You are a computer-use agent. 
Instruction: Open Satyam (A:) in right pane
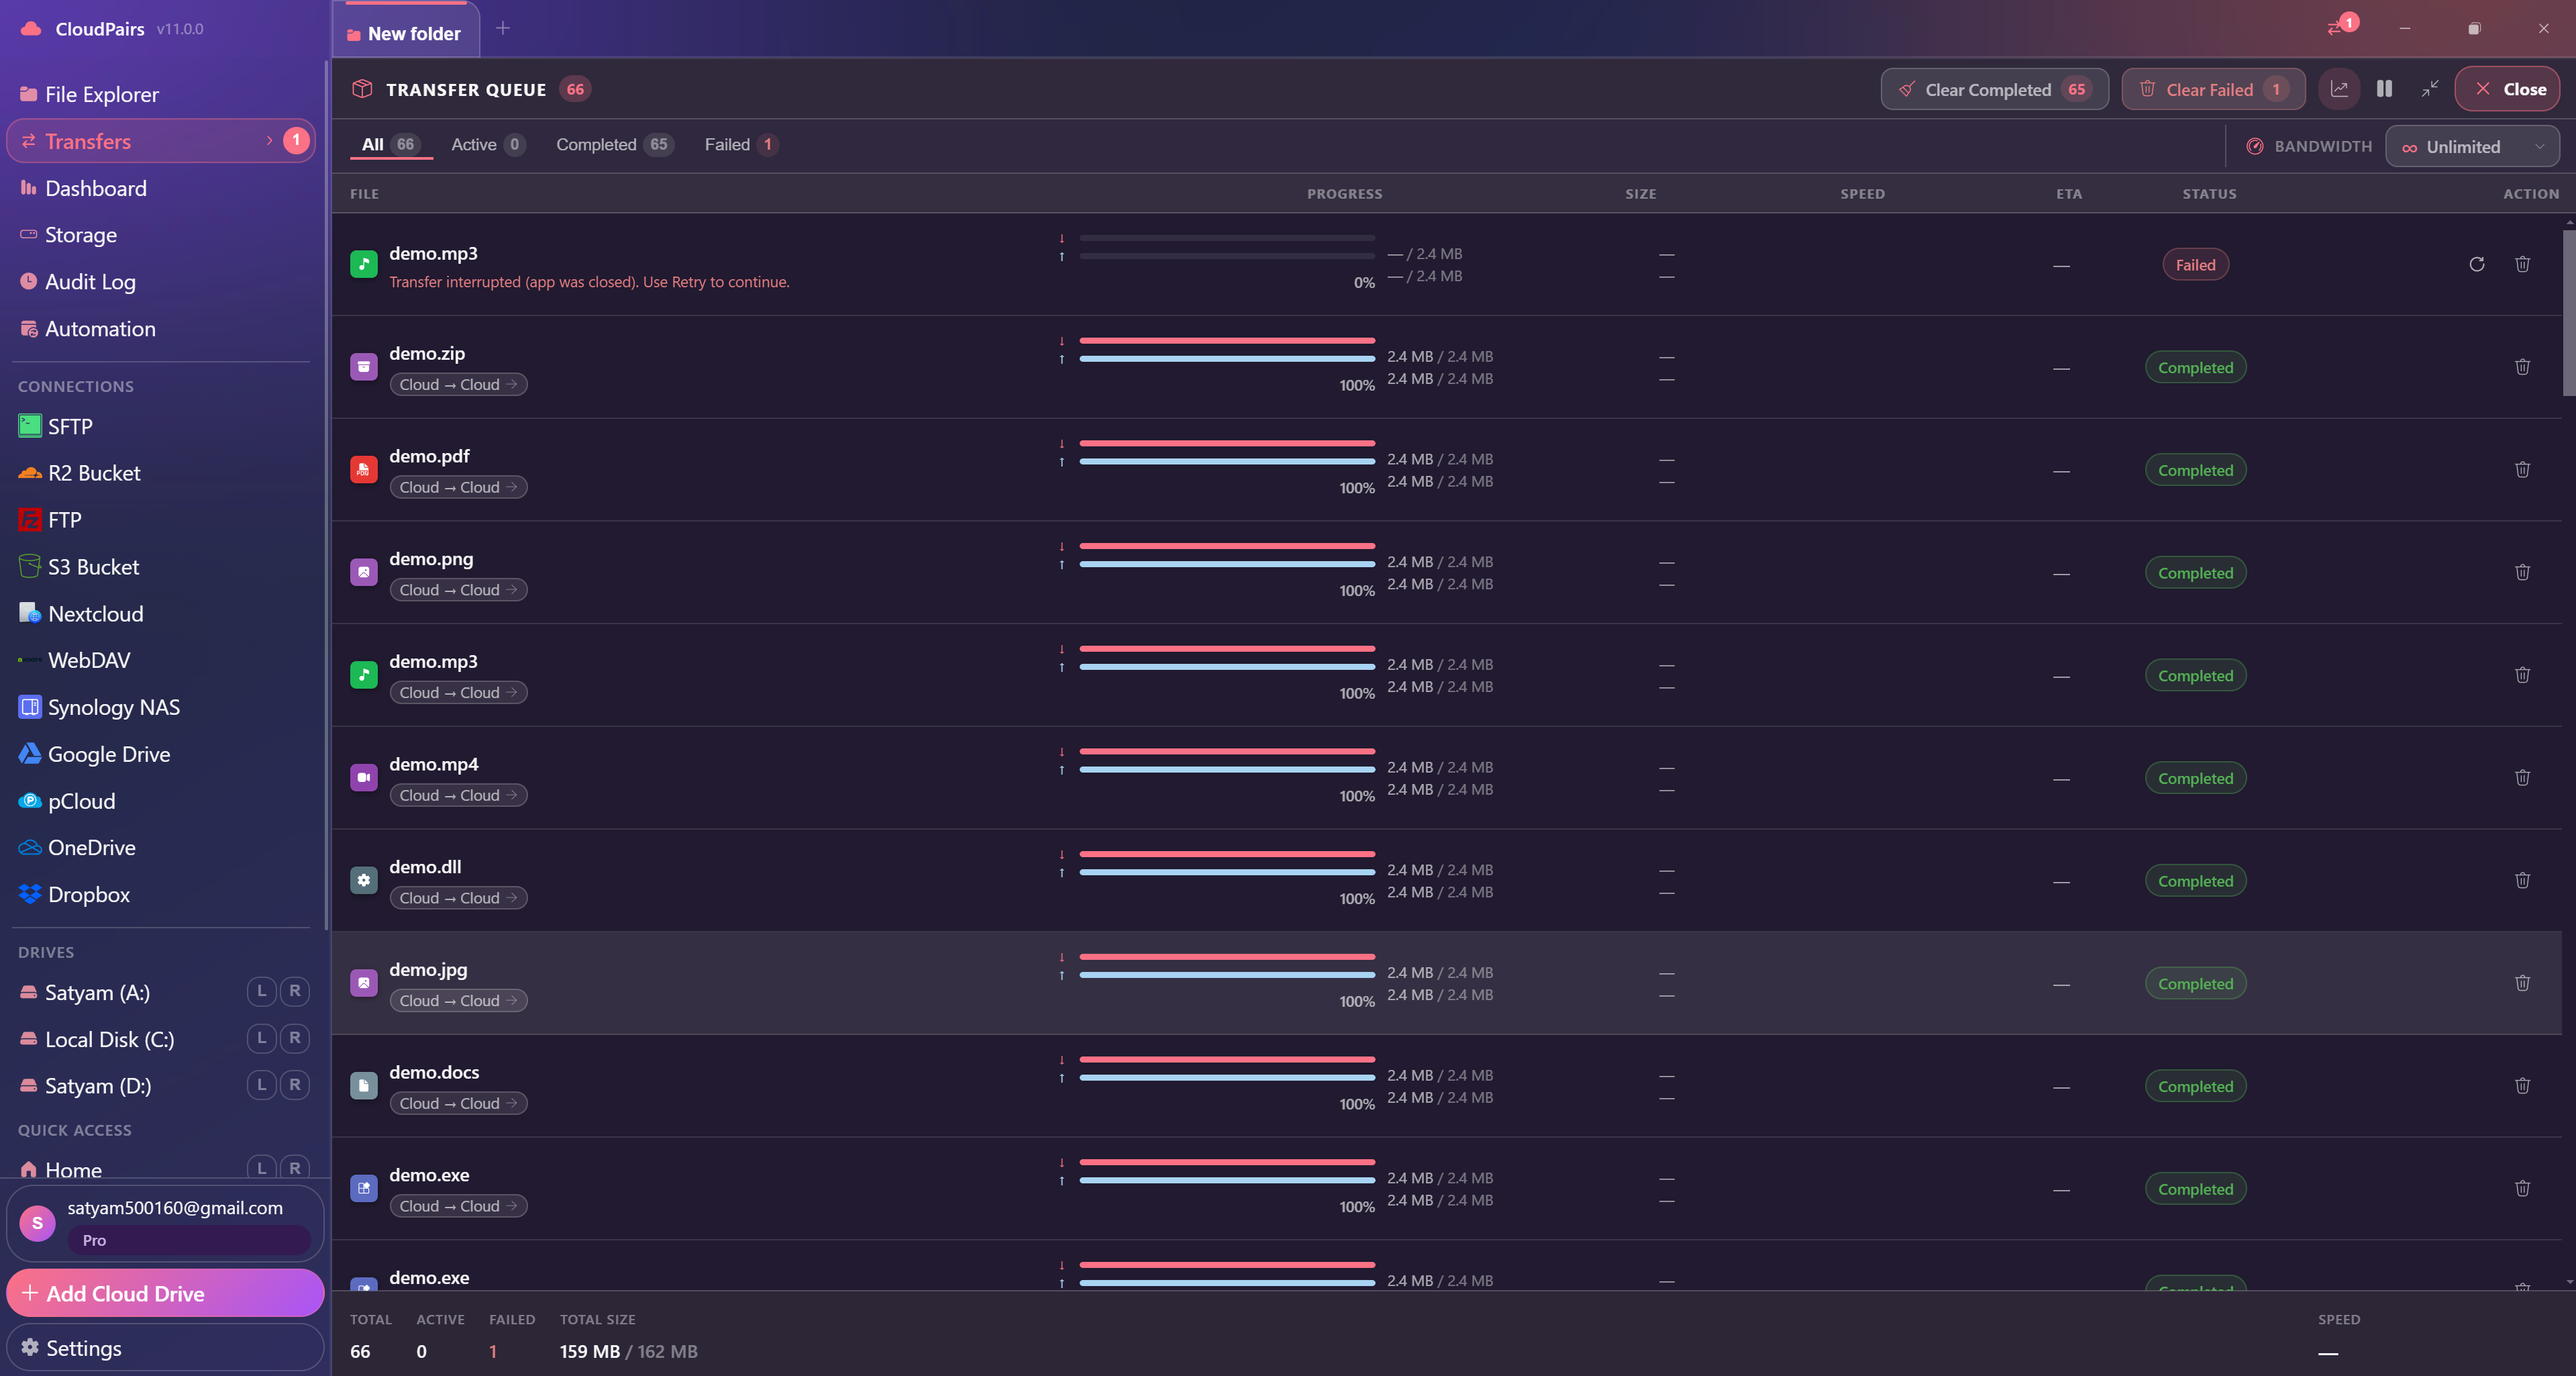coord(295,991)
